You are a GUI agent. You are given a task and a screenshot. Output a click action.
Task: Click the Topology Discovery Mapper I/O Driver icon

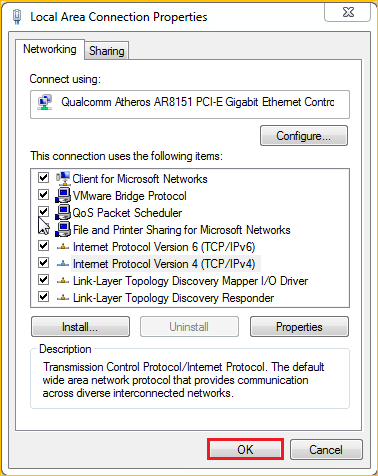tap(63, 281)
